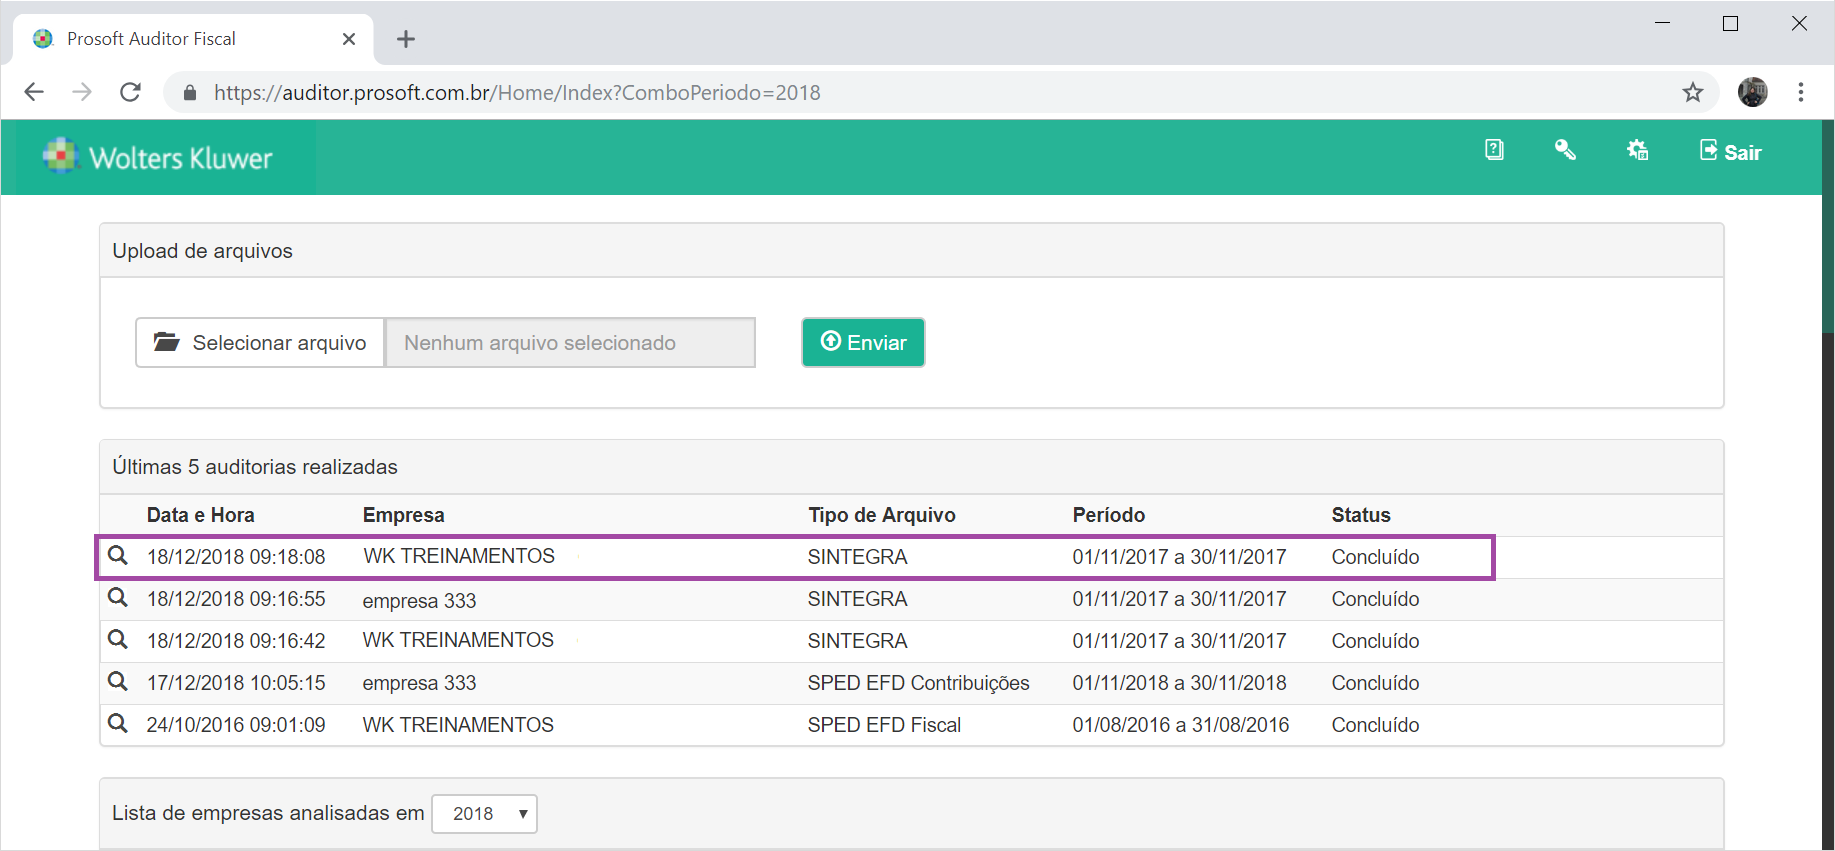Click period 01/08/2016 a 31/08/2016
This screenshot has width=1835, height=851.
pyautogui.click(x=1181, y=725)
